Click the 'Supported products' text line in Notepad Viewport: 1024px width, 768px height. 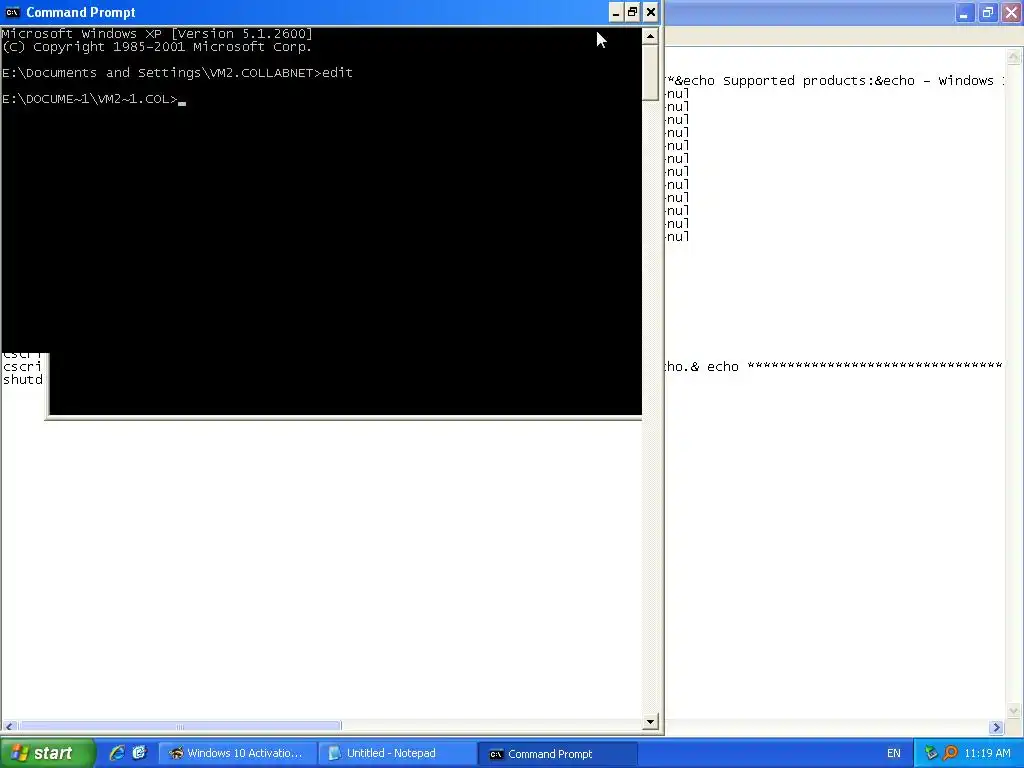click(833, 81)
